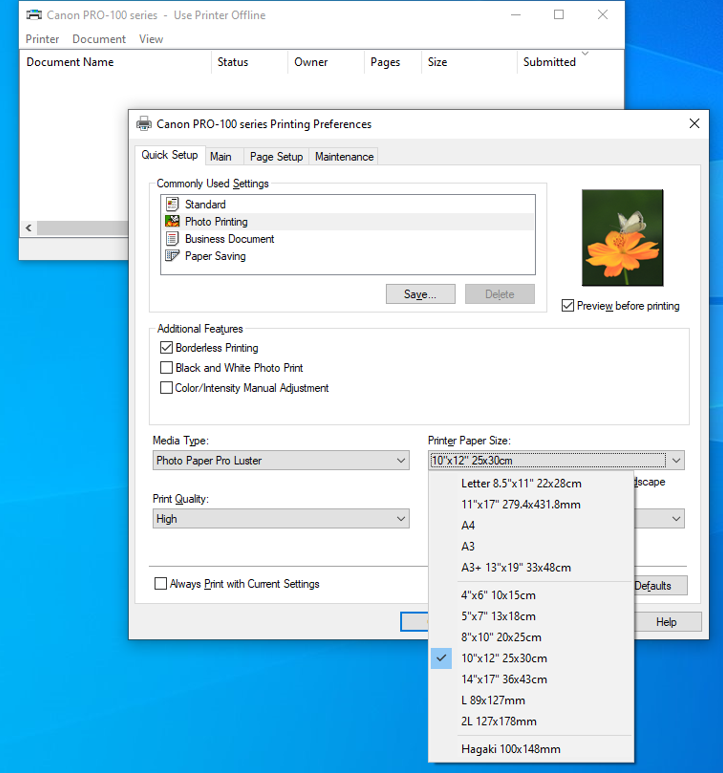Click printer icon in print queue title bar
The image size is (723, 773).
coord(34,15)
